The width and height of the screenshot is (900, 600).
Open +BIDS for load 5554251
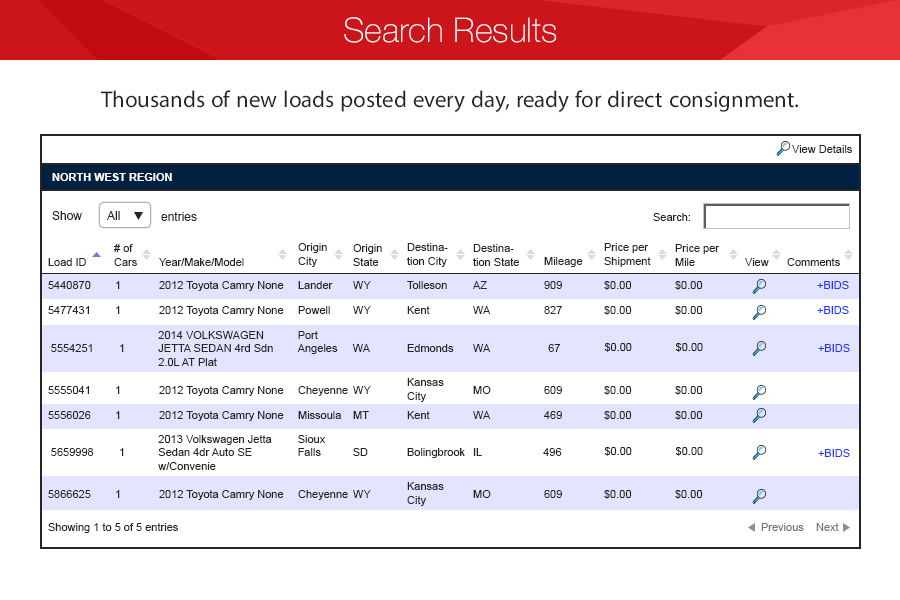(x=834, y=349)
